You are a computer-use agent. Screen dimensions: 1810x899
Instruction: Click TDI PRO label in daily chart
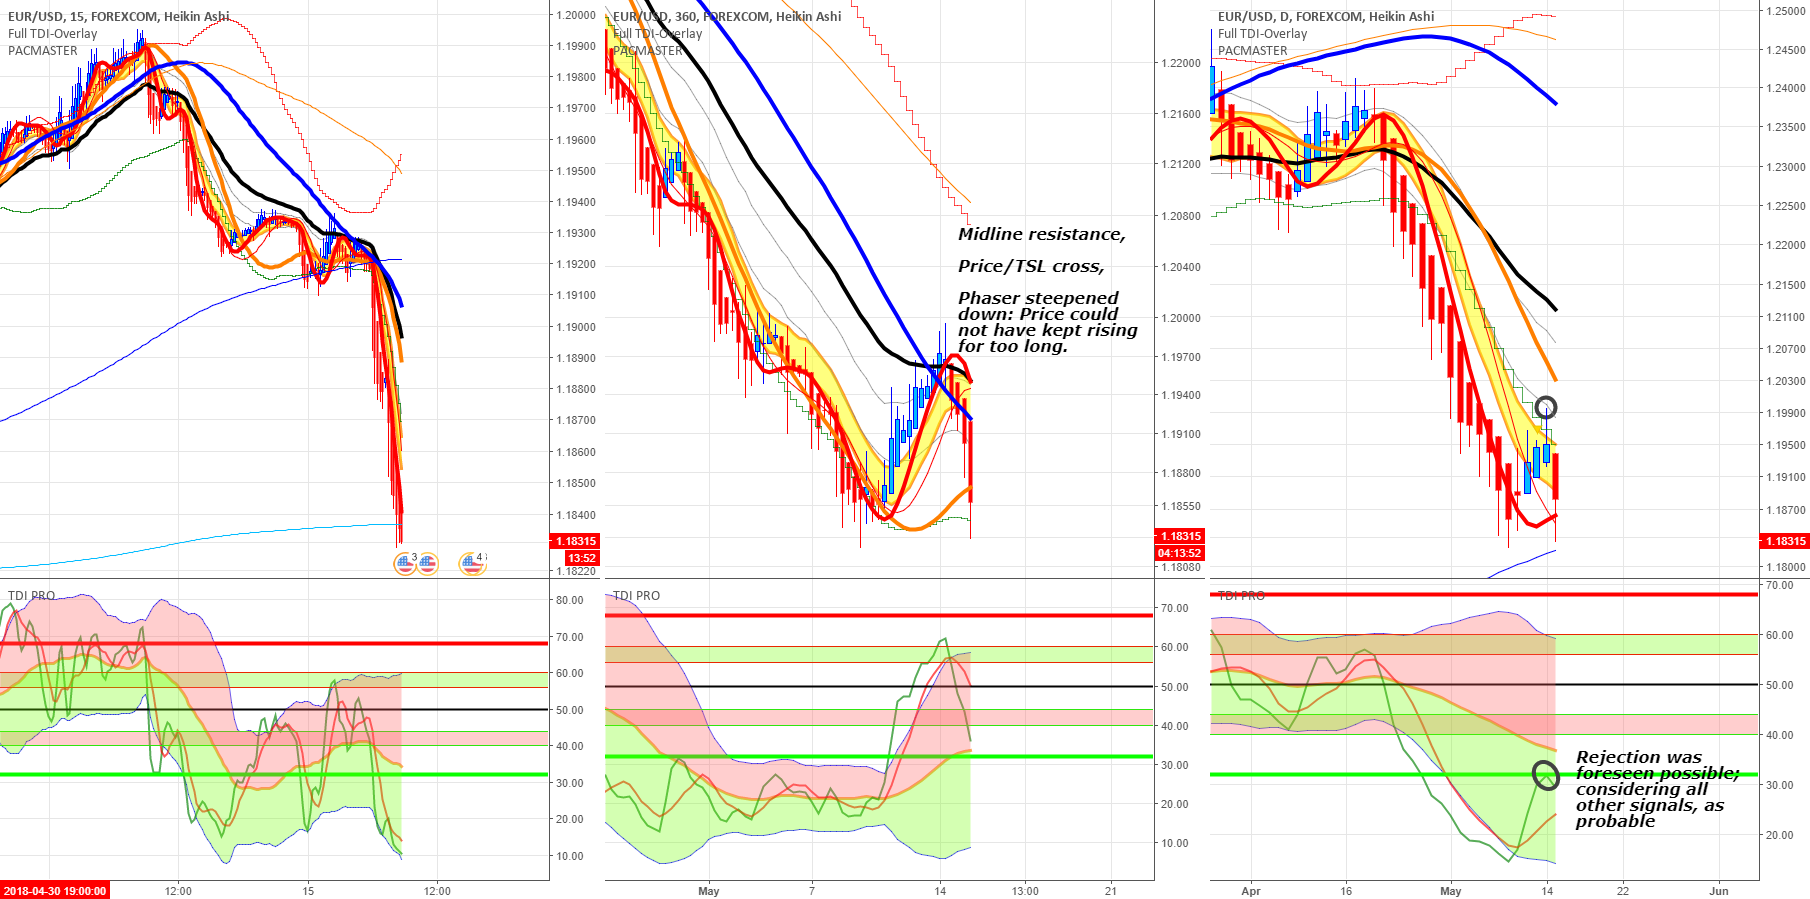(x=1241, y=596)
